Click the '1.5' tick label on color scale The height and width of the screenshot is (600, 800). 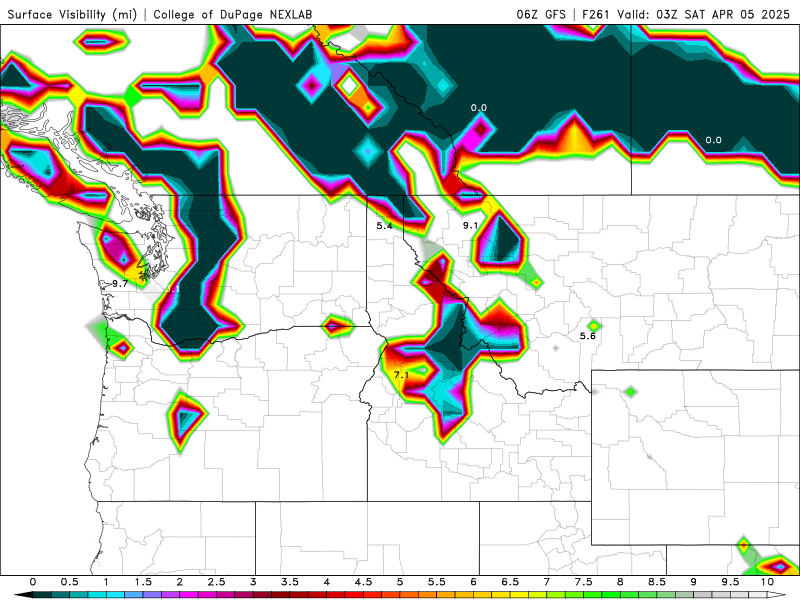[143, 582]
